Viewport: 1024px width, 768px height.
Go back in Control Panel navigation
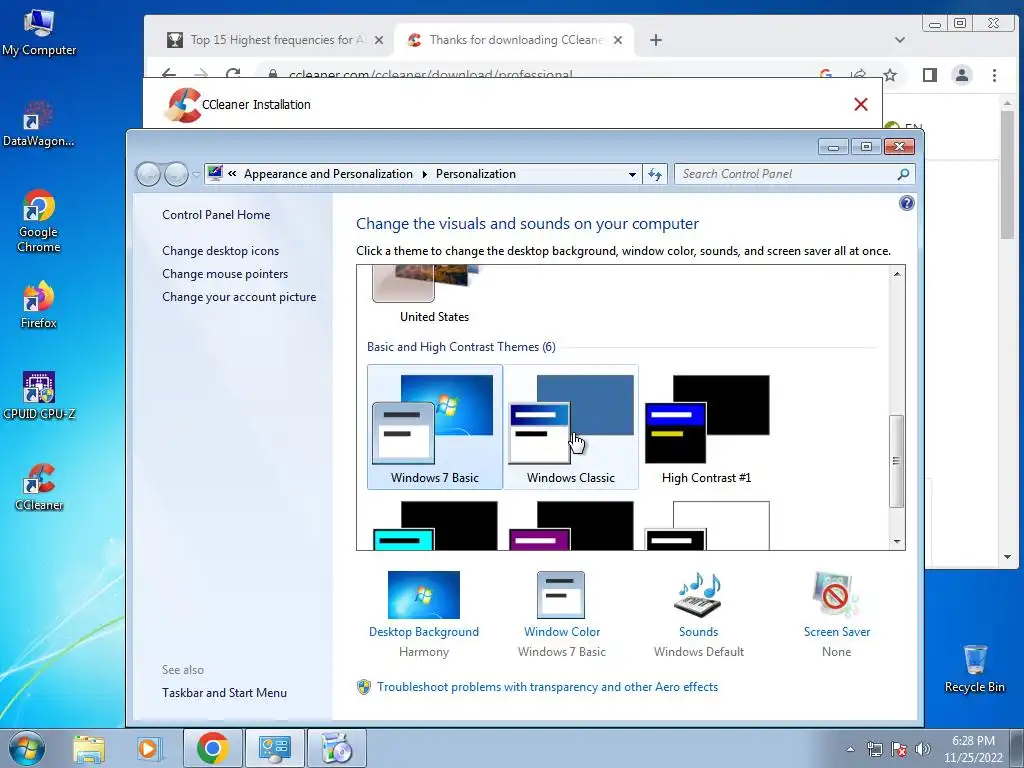(148, 174)
